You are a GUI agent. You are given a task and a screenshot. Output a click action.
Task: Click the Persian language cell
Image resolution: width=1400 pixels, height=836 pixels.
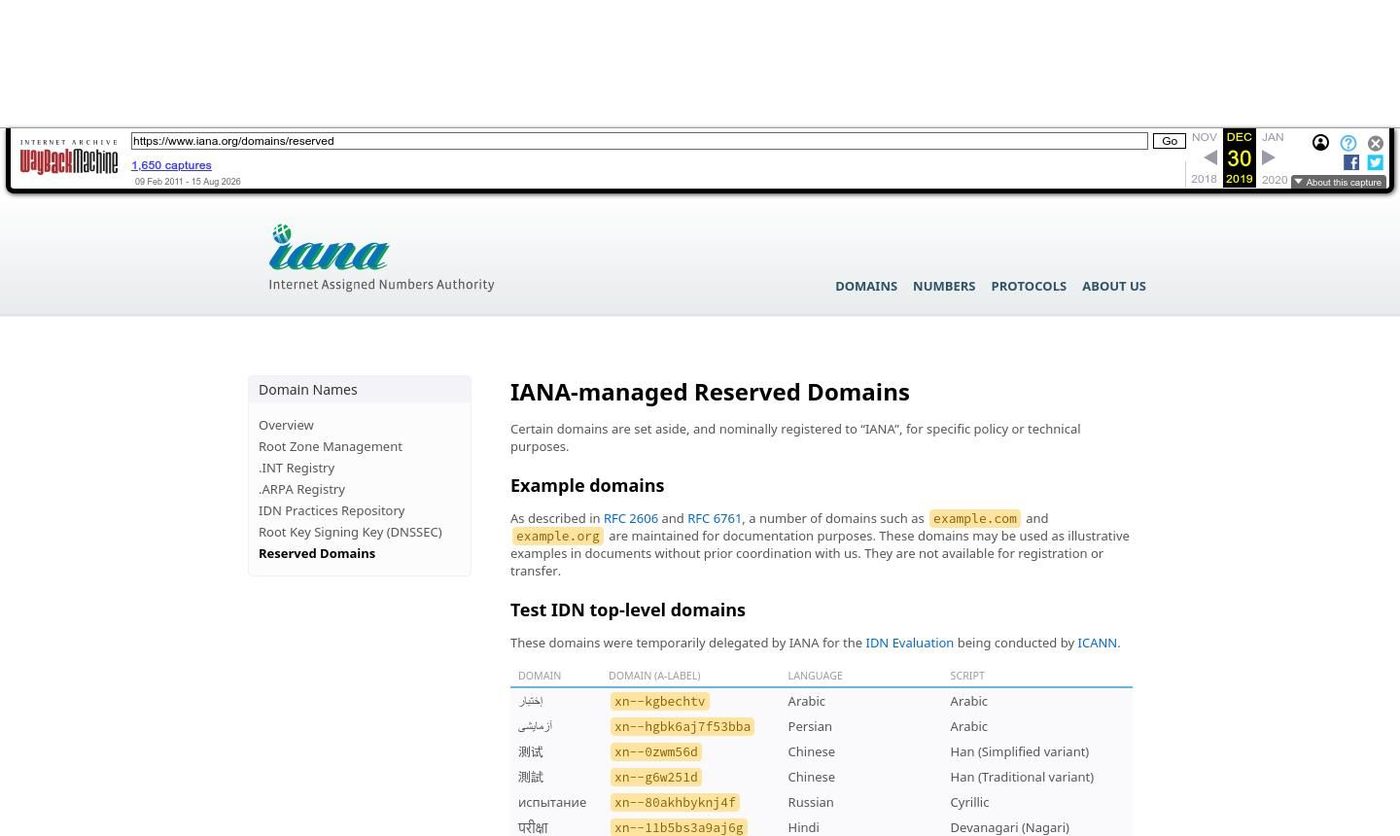809,727
